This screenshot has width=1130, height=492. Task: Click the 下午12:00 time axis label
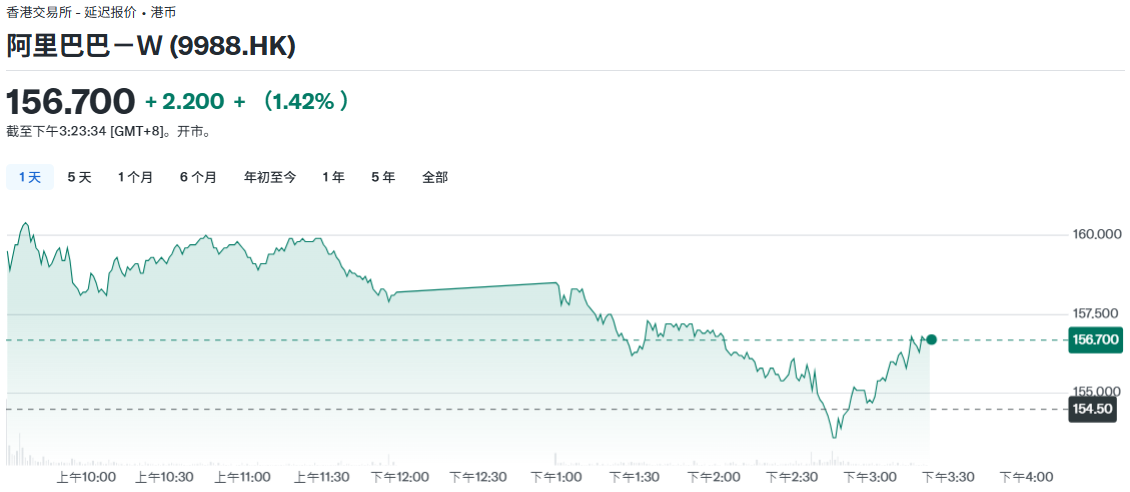pos(399,477)
